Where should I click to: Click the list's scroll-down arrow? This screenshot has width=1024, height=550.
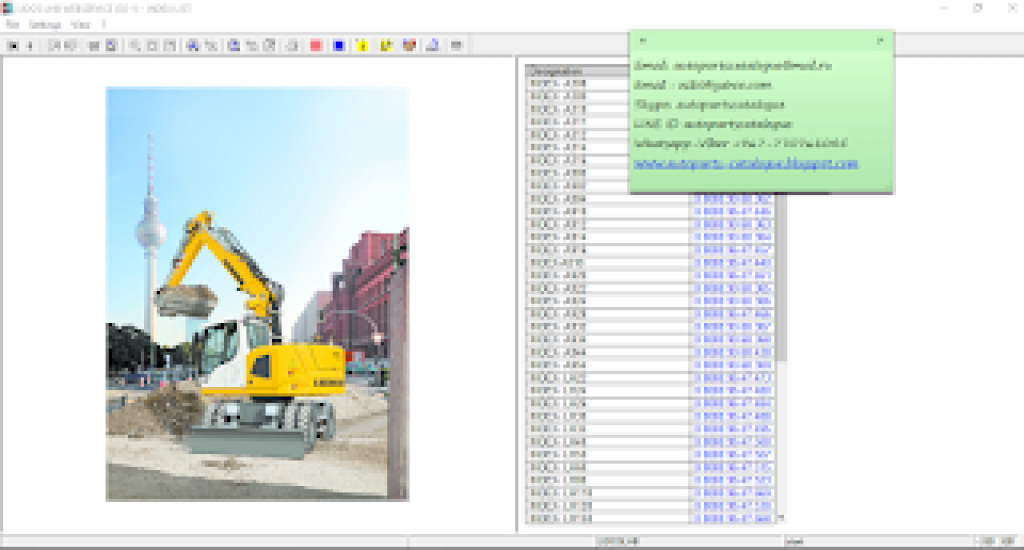[781, 518]
